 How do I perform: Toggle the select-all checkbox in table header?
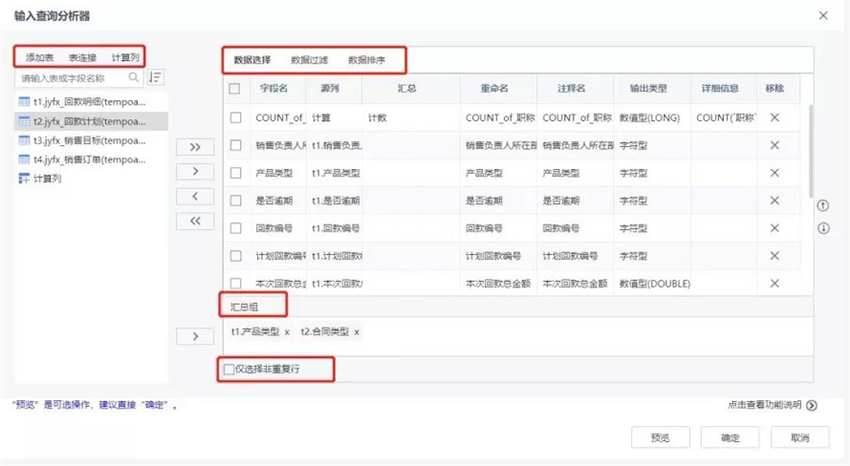pos(235,88)
